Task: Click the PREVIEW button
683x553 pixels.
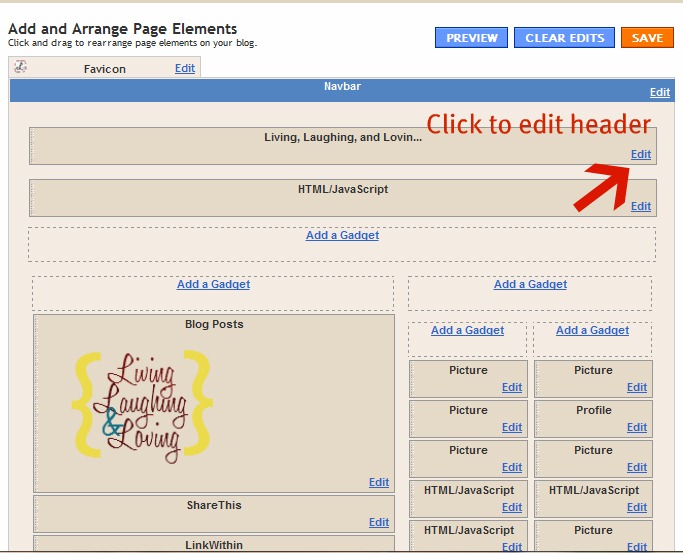Action: click(471, 38)
